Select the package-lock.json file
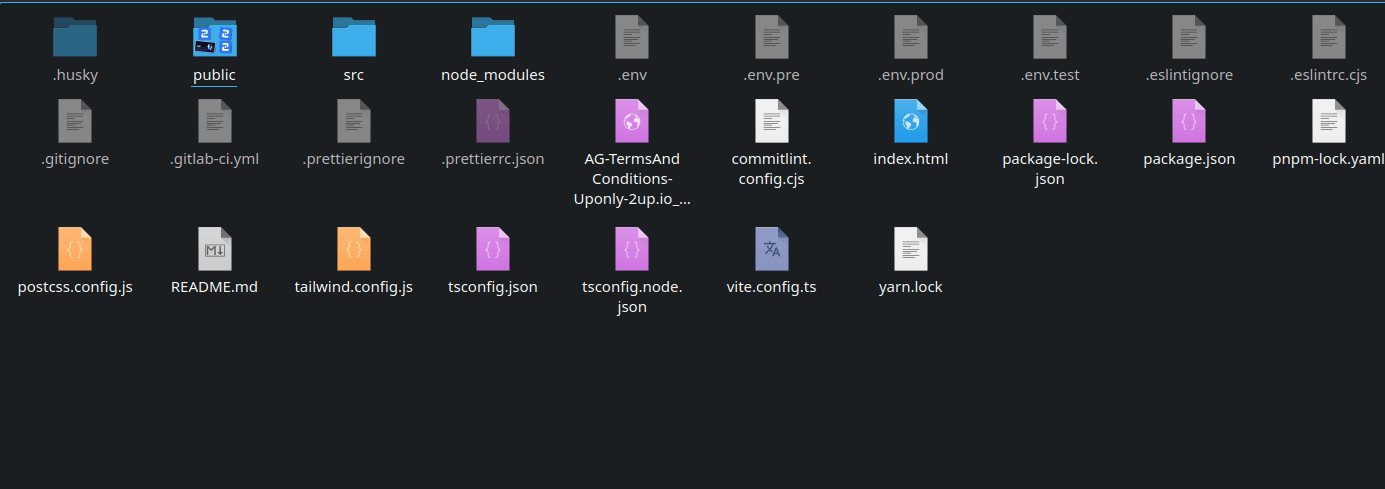This screenshot has width=1385, height=489. (1050, 122)
